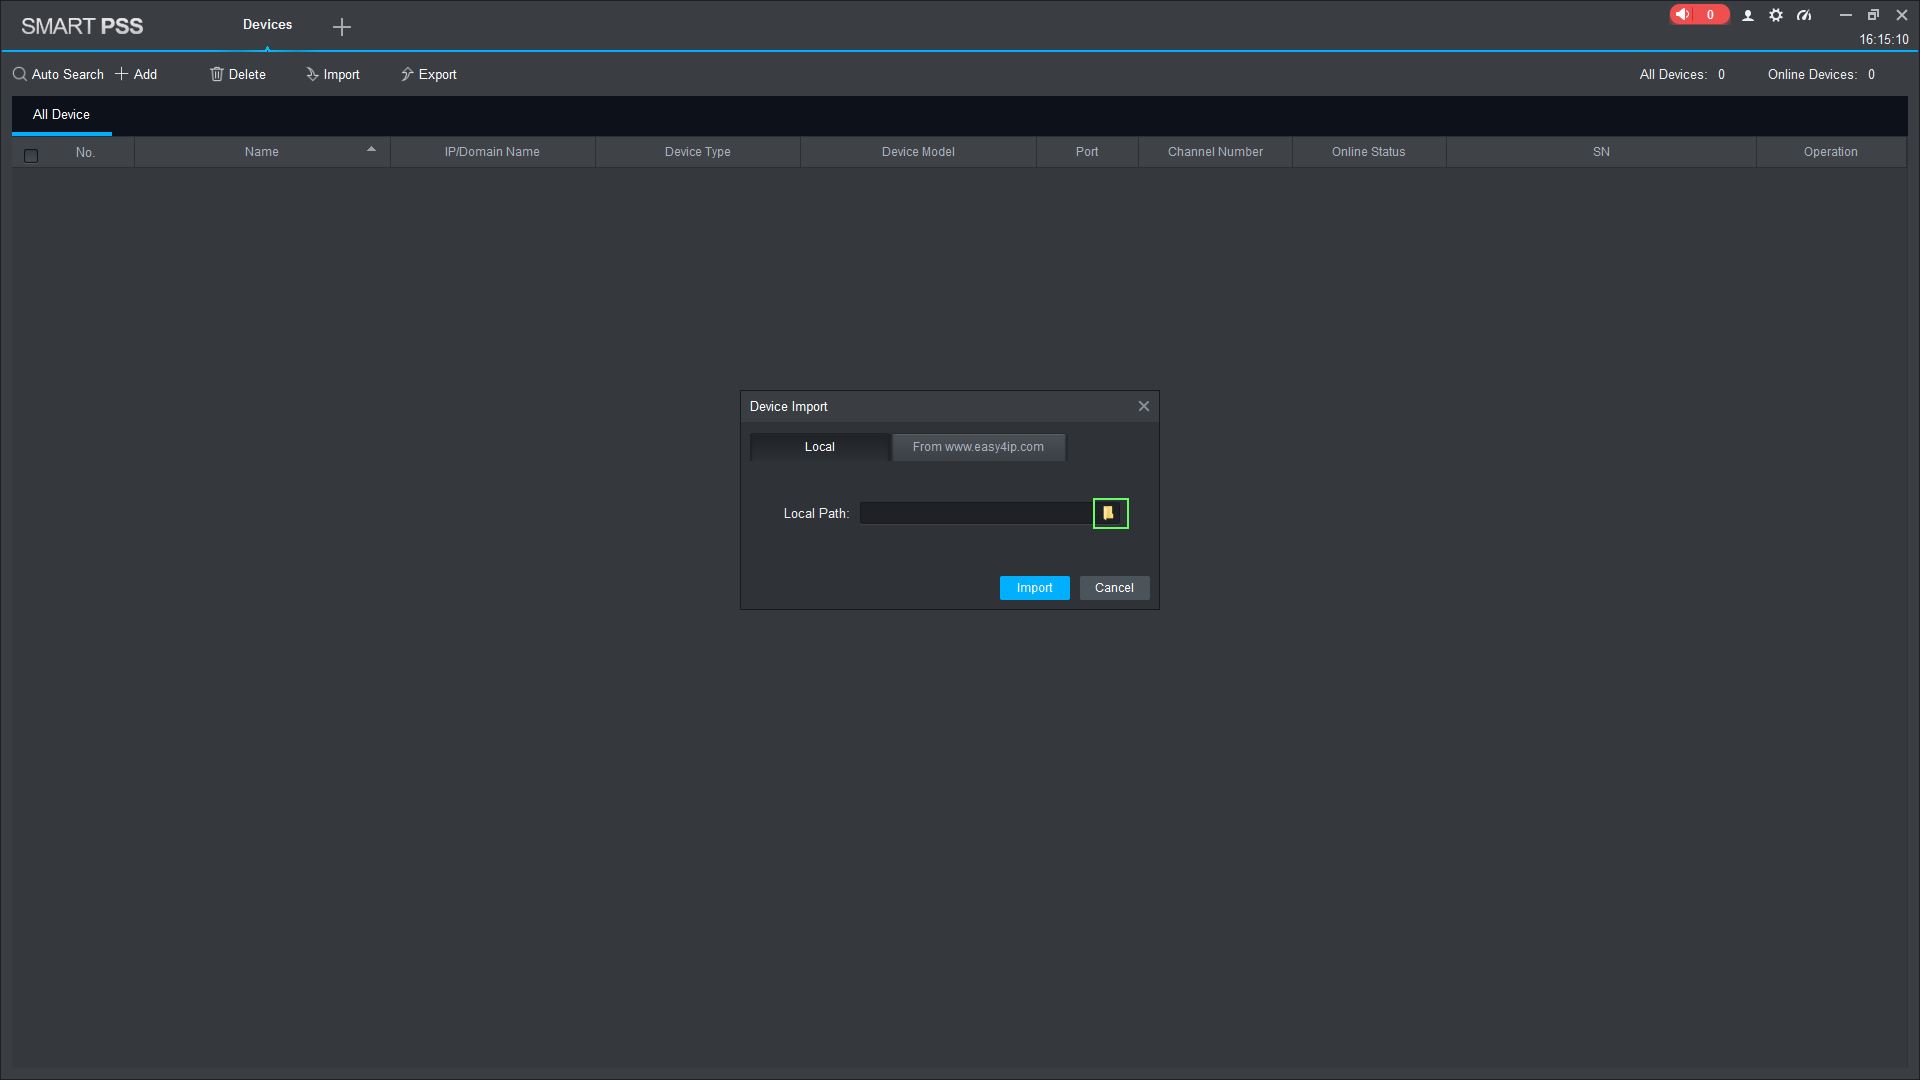Image resolution: width=1920 pixels, height=1080 pixels.
Task: Sort by the Name column arrow
Action: click(x=371, y=150)
